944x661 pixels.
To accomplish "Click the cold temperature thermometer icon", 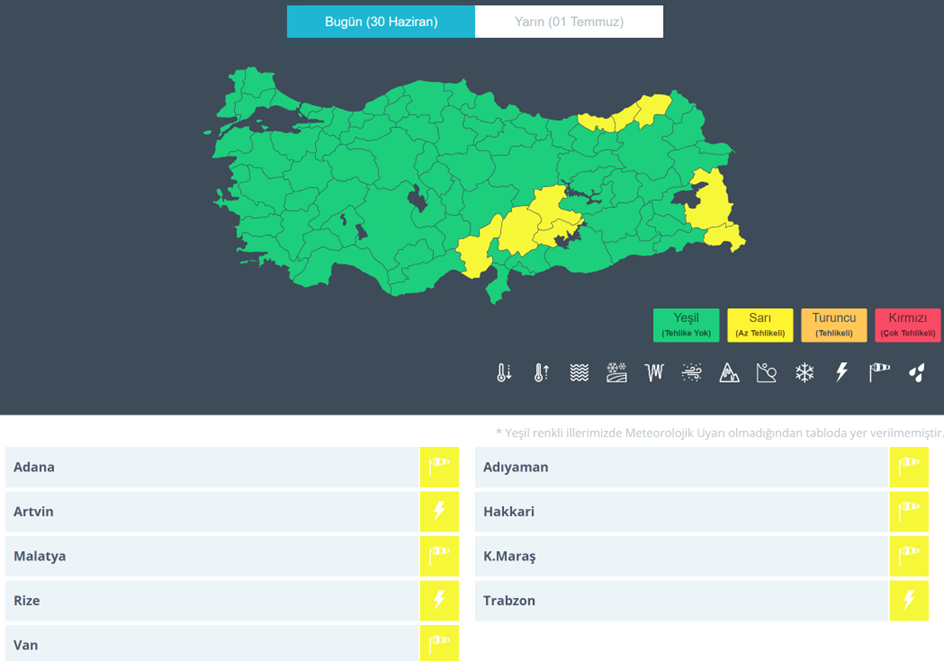I will [504, 373].
